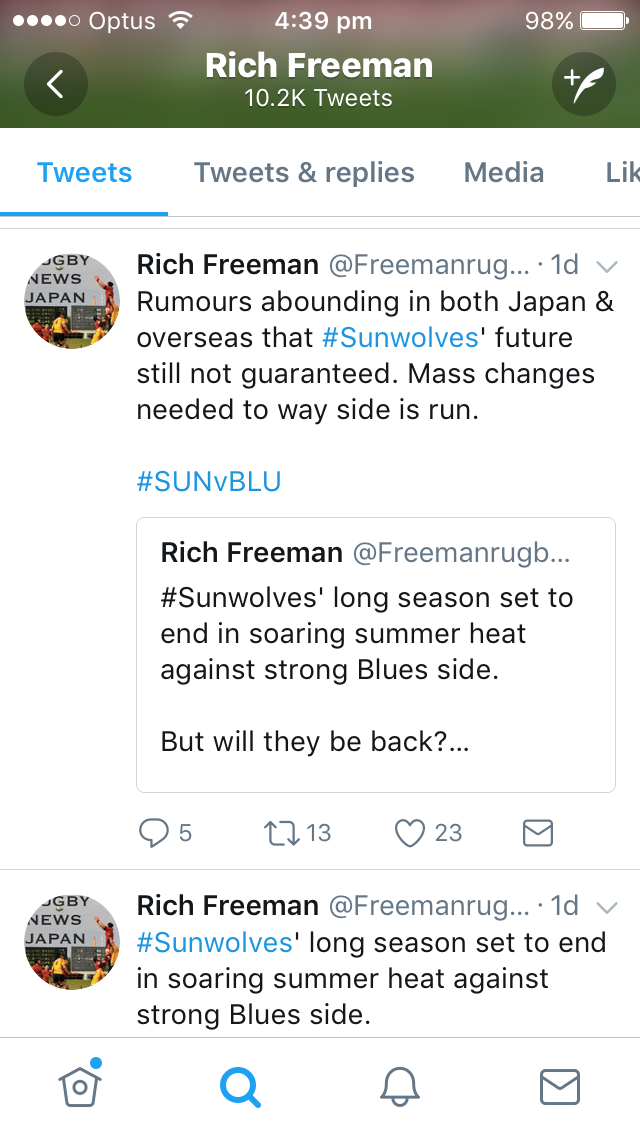Open the Notifications bell tab
This screenshot has width=640, height=1136.
pos(400,1086)
